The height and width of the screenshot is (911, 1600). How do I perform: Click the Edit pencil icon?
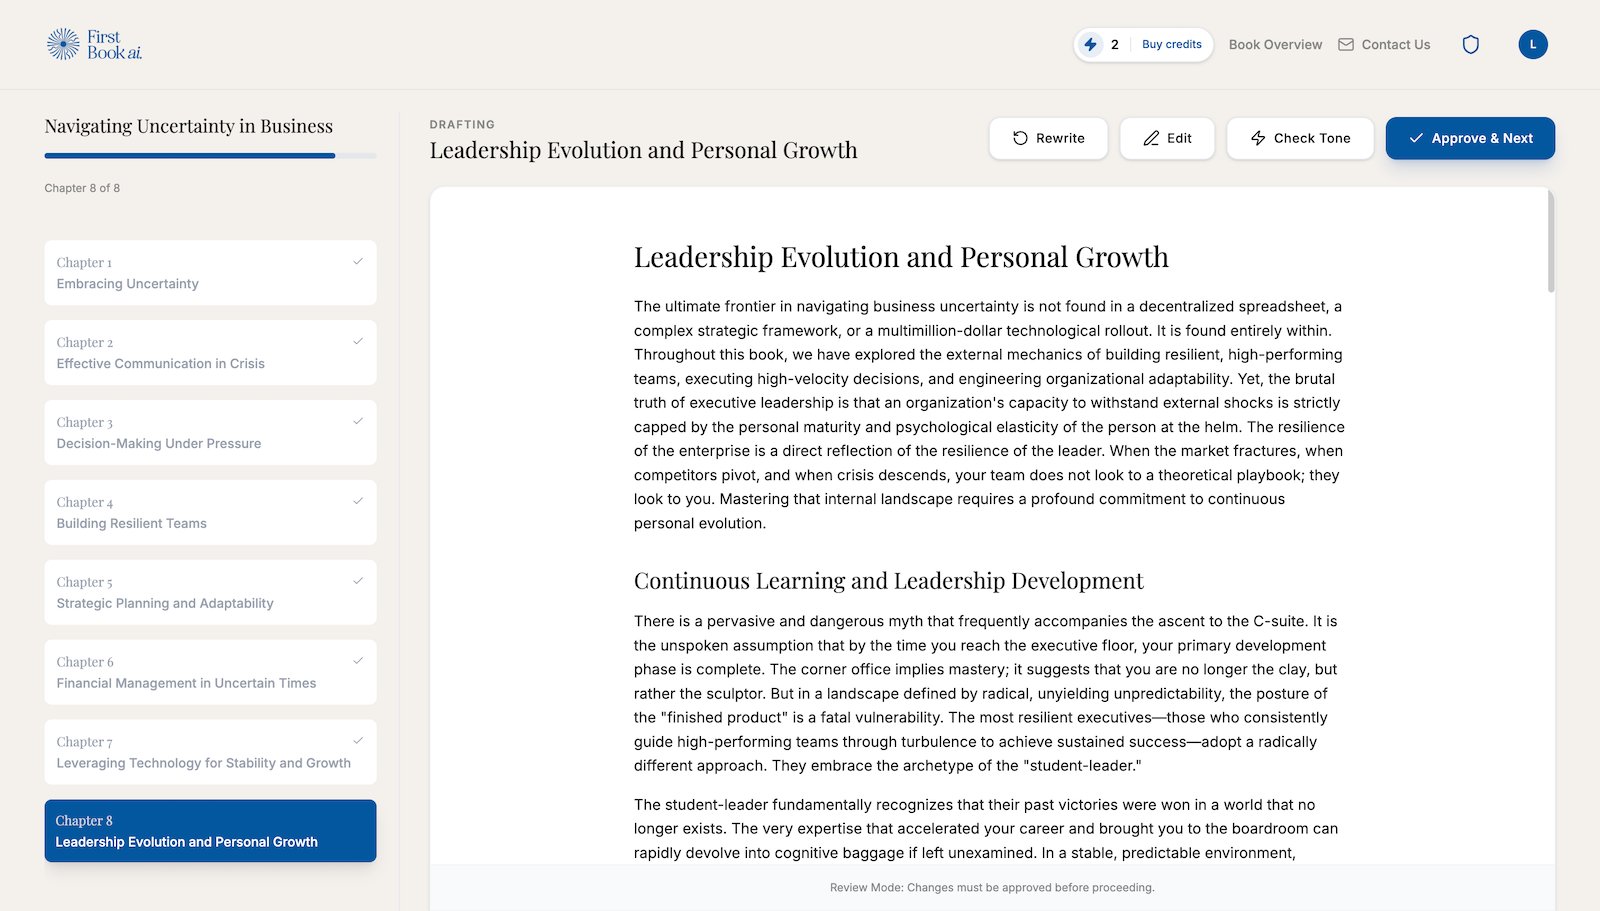pos(1151,138)
